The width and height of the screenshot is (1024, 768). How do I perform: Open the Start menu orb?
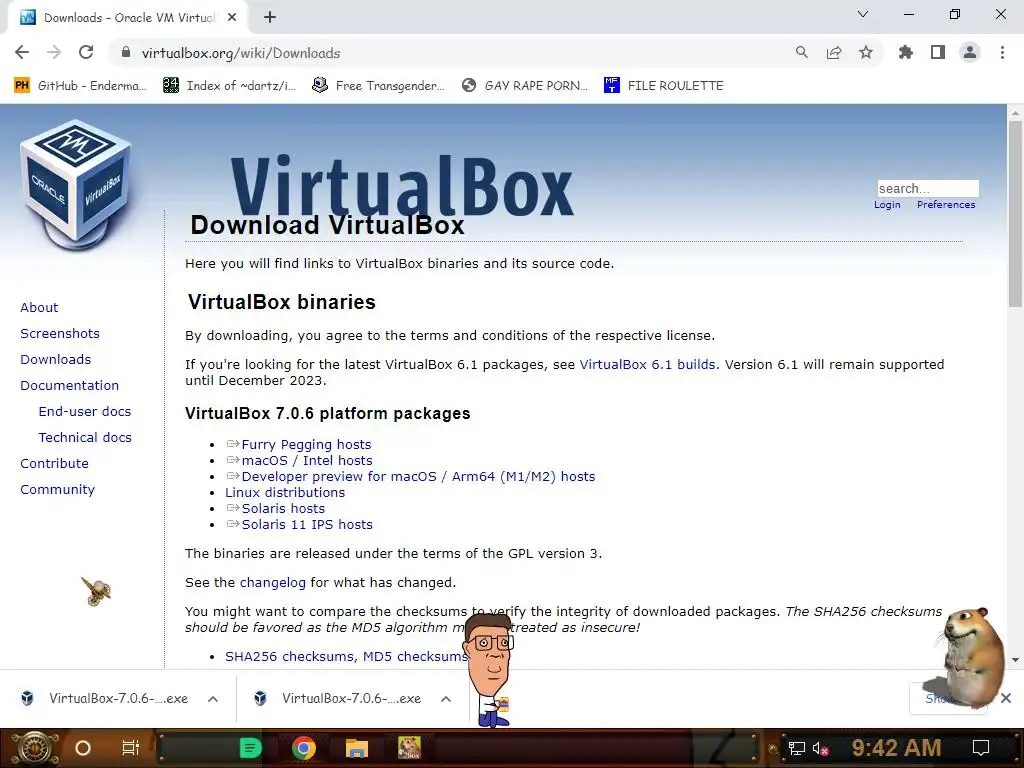point(33,748)
